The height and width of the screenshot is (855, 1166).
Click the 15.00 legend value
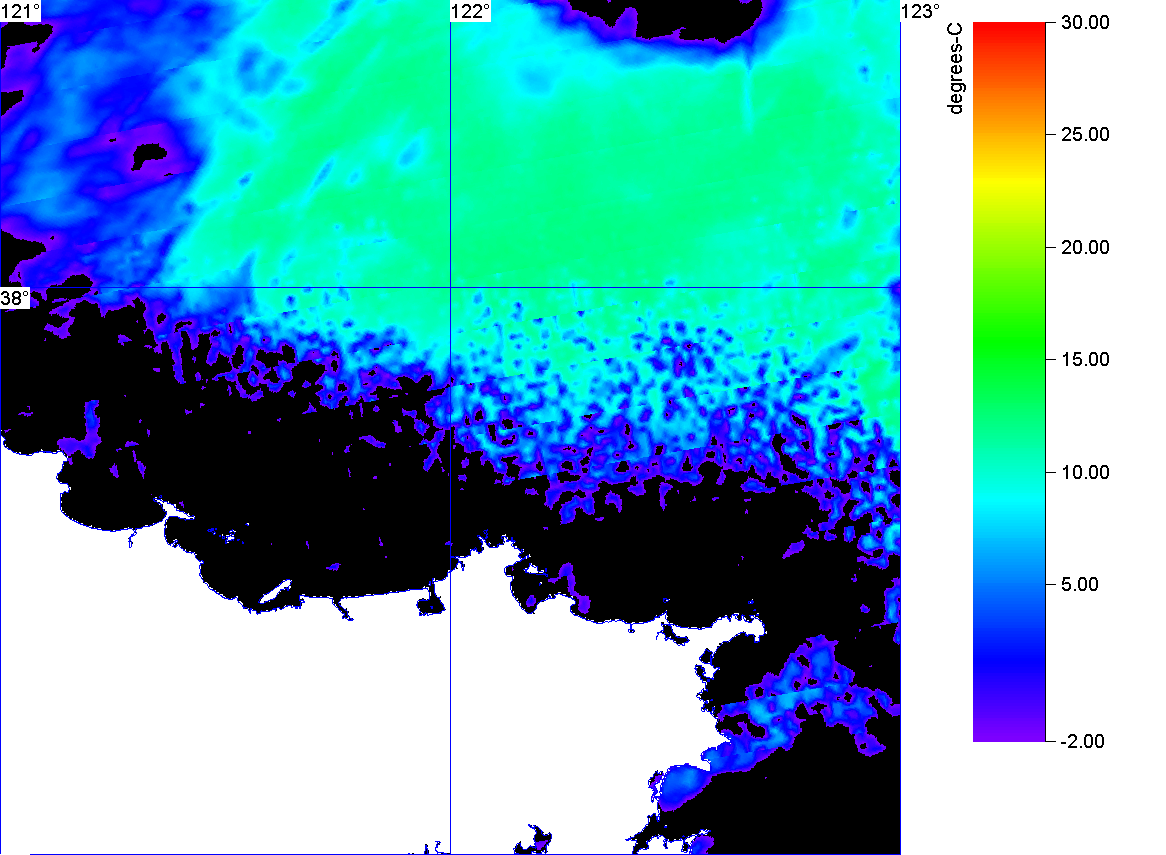click(x=1085, y=360)
